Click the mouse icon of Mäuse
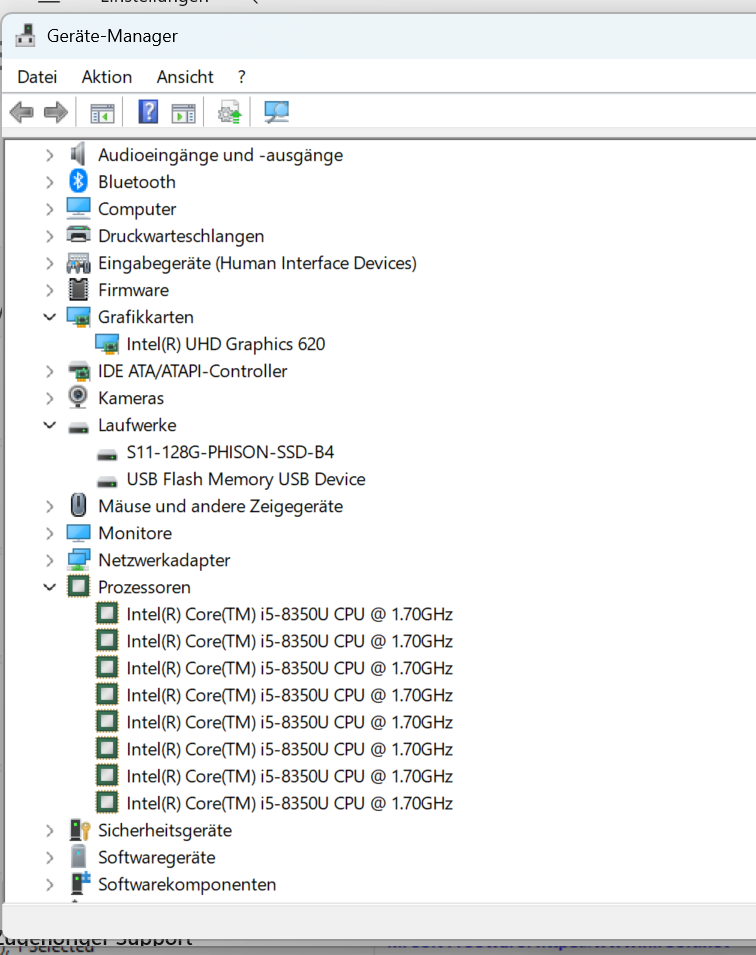Screen dimensions: 756x955 pos(78,505)
